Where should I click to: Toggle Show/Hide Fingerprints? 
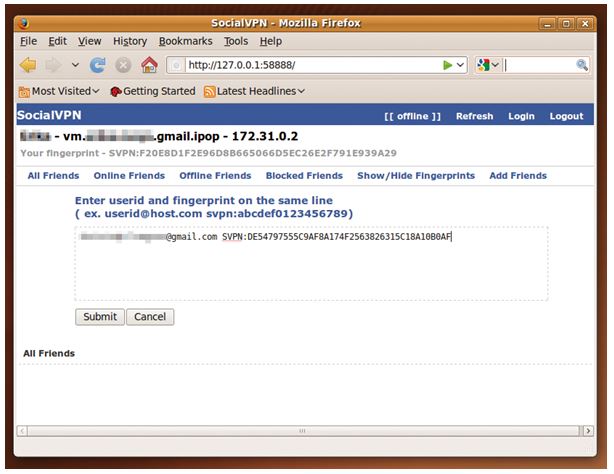416,176
